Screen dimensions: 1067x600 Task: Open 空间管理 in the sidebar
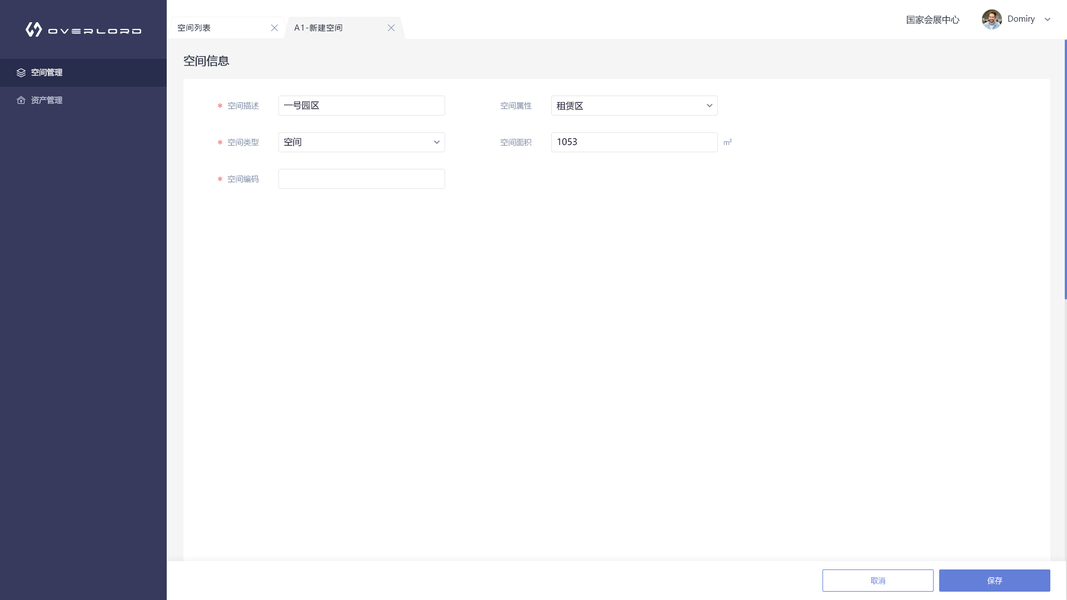click(x=83, y=72)
